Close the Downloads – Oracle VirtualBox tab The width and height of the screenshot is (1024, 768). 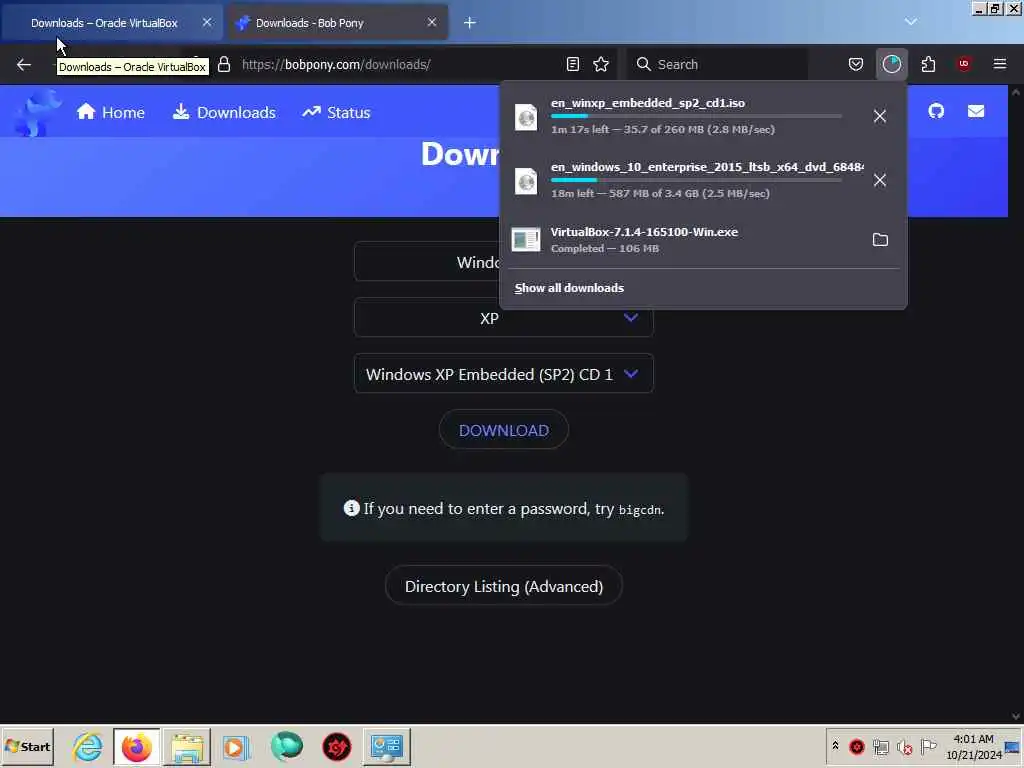(207, 22)
